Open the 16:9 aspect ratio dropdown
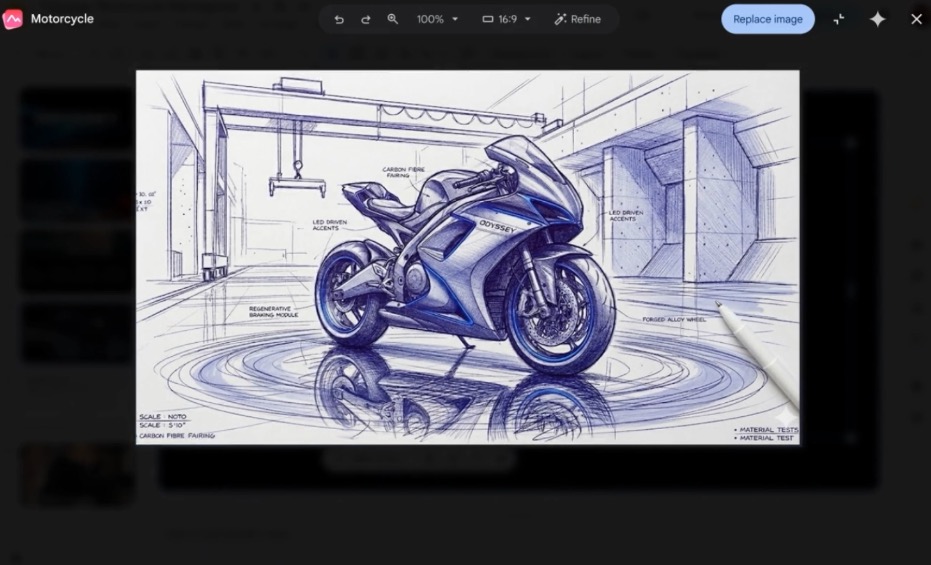Image resolution: width=931 pixels, height=565 pixels. click(506, 19)
